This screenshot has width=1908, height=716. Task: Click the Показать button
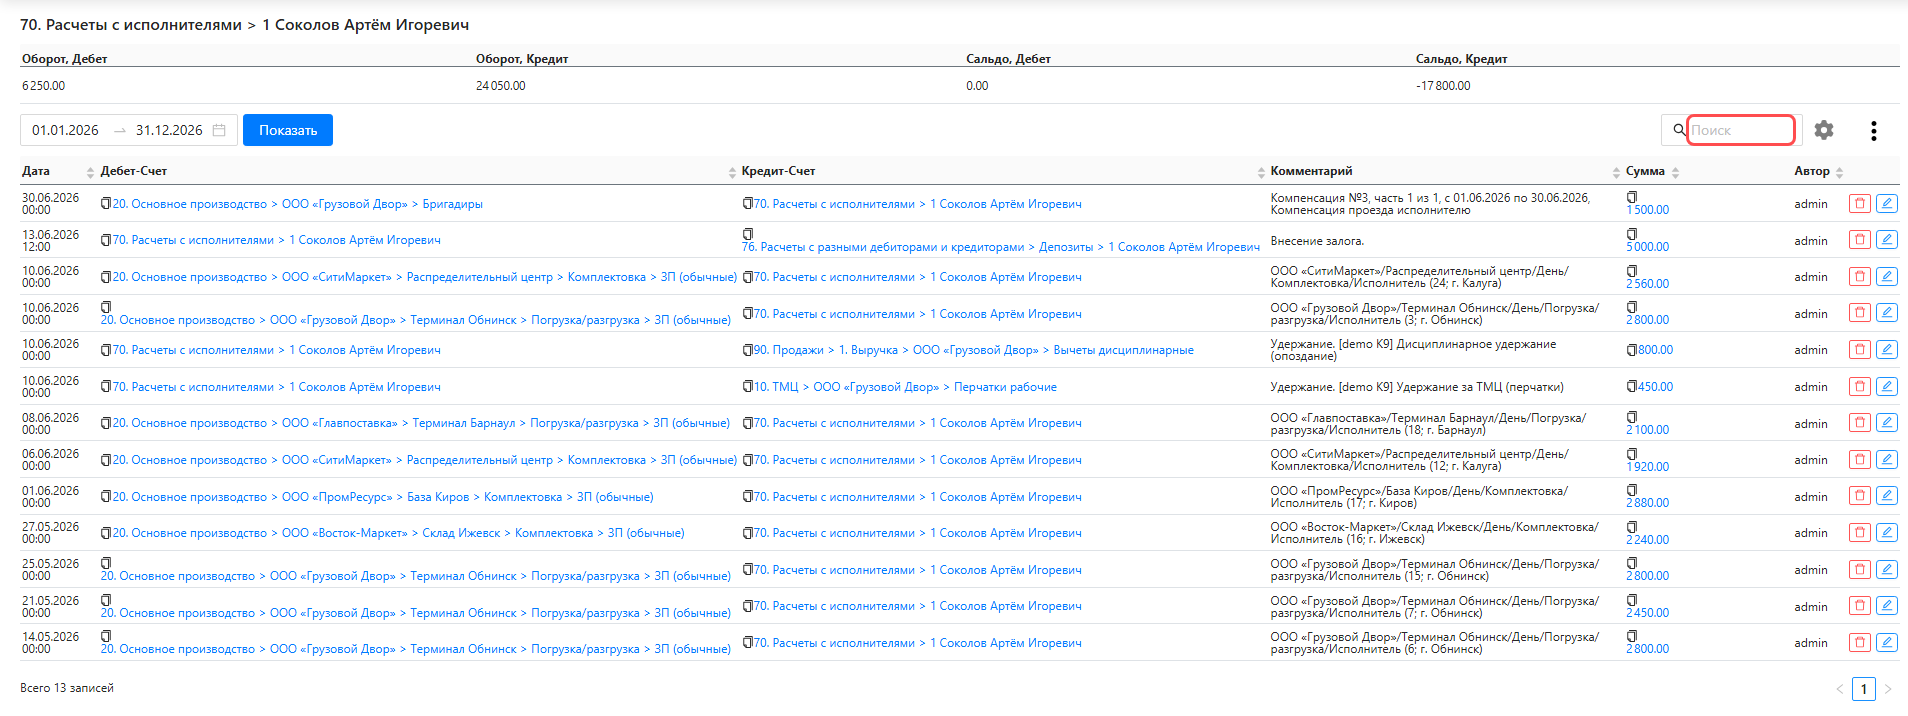coord(288,130)
